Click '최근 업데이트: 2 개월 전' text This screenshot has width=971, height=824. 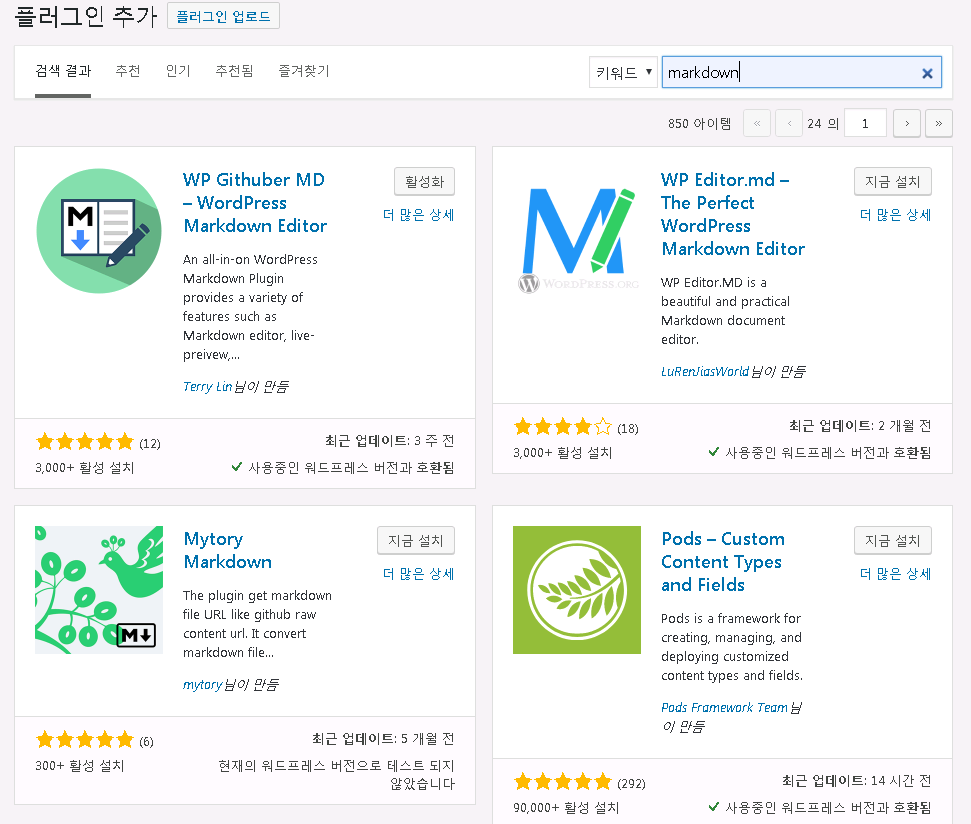click(x=860, y=426)
